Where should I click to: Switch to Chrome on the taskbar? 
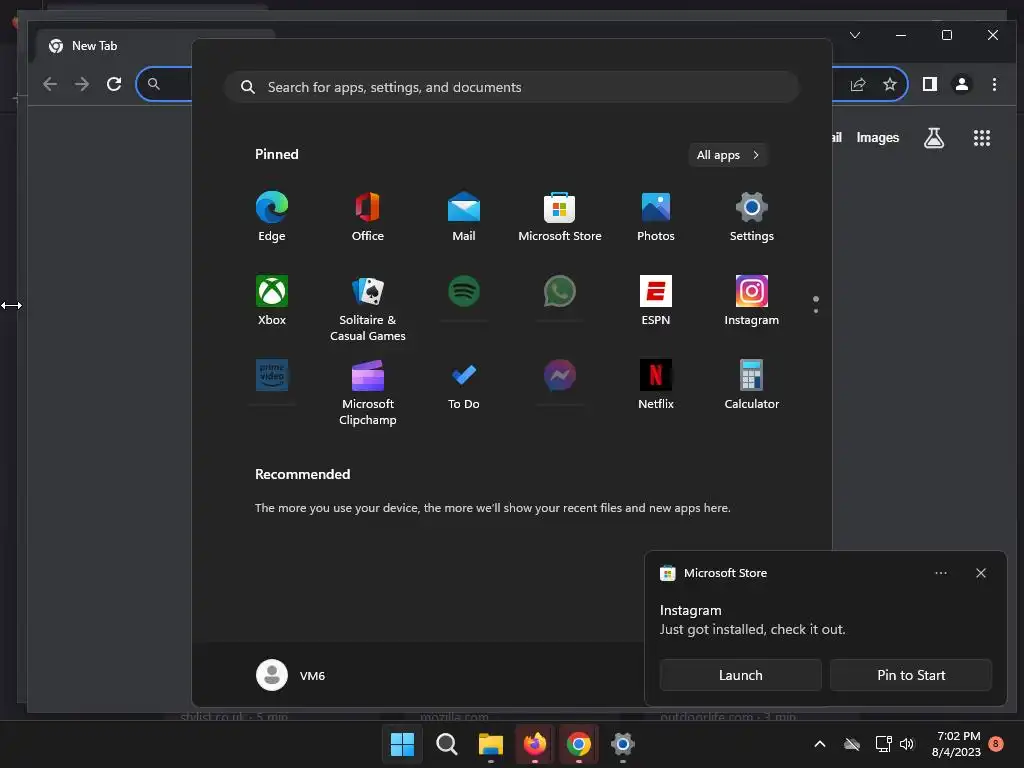tap(579, 744)
